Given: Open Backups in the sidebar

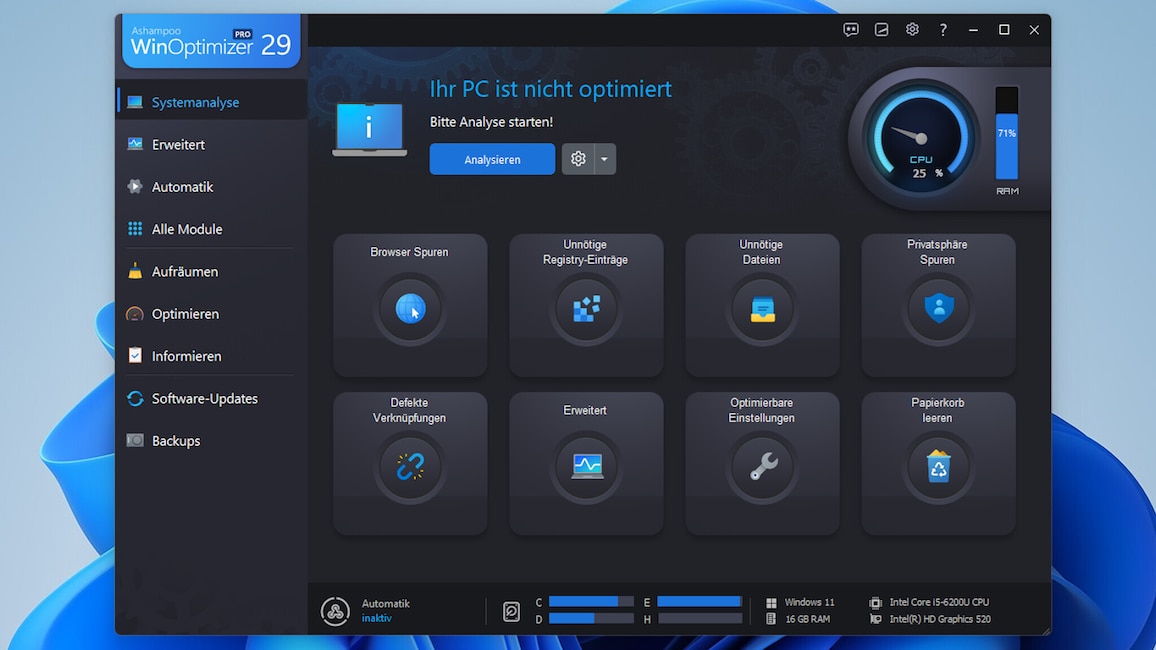Looking at the screenshot, I should [x=212, y=441].
